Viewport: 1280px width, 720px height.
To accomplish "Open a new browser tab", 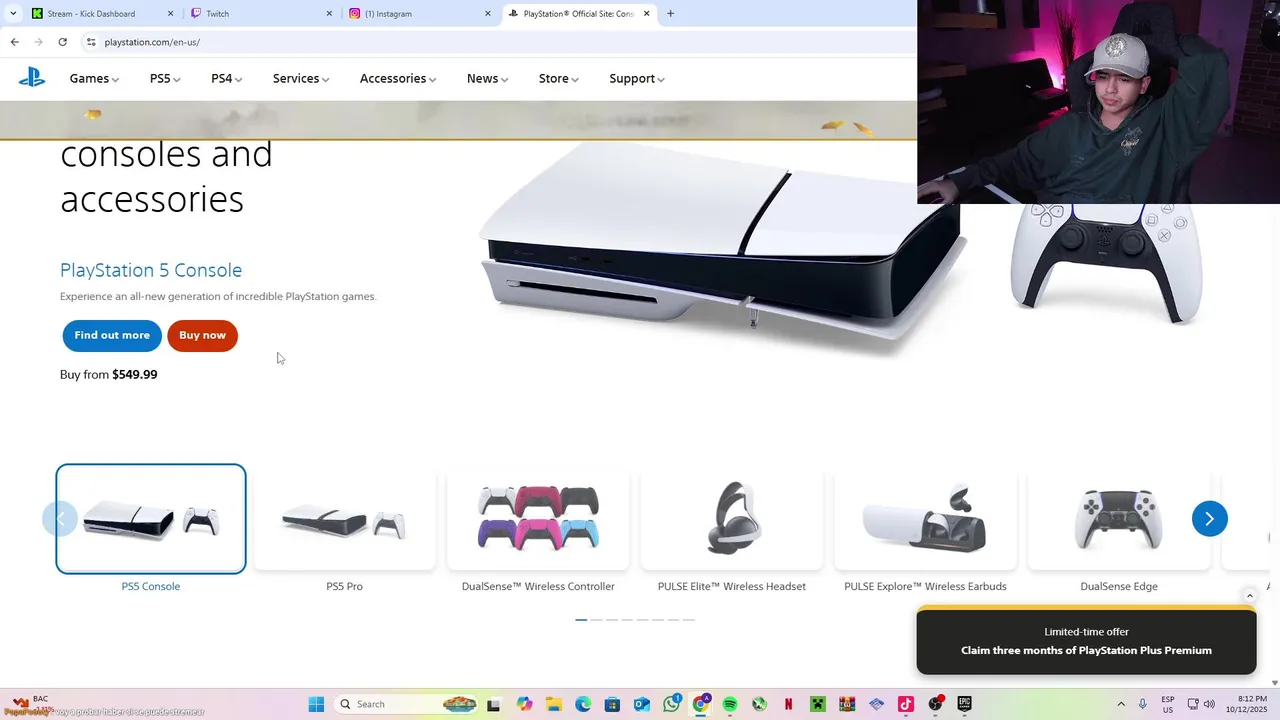I will [670, 14].
